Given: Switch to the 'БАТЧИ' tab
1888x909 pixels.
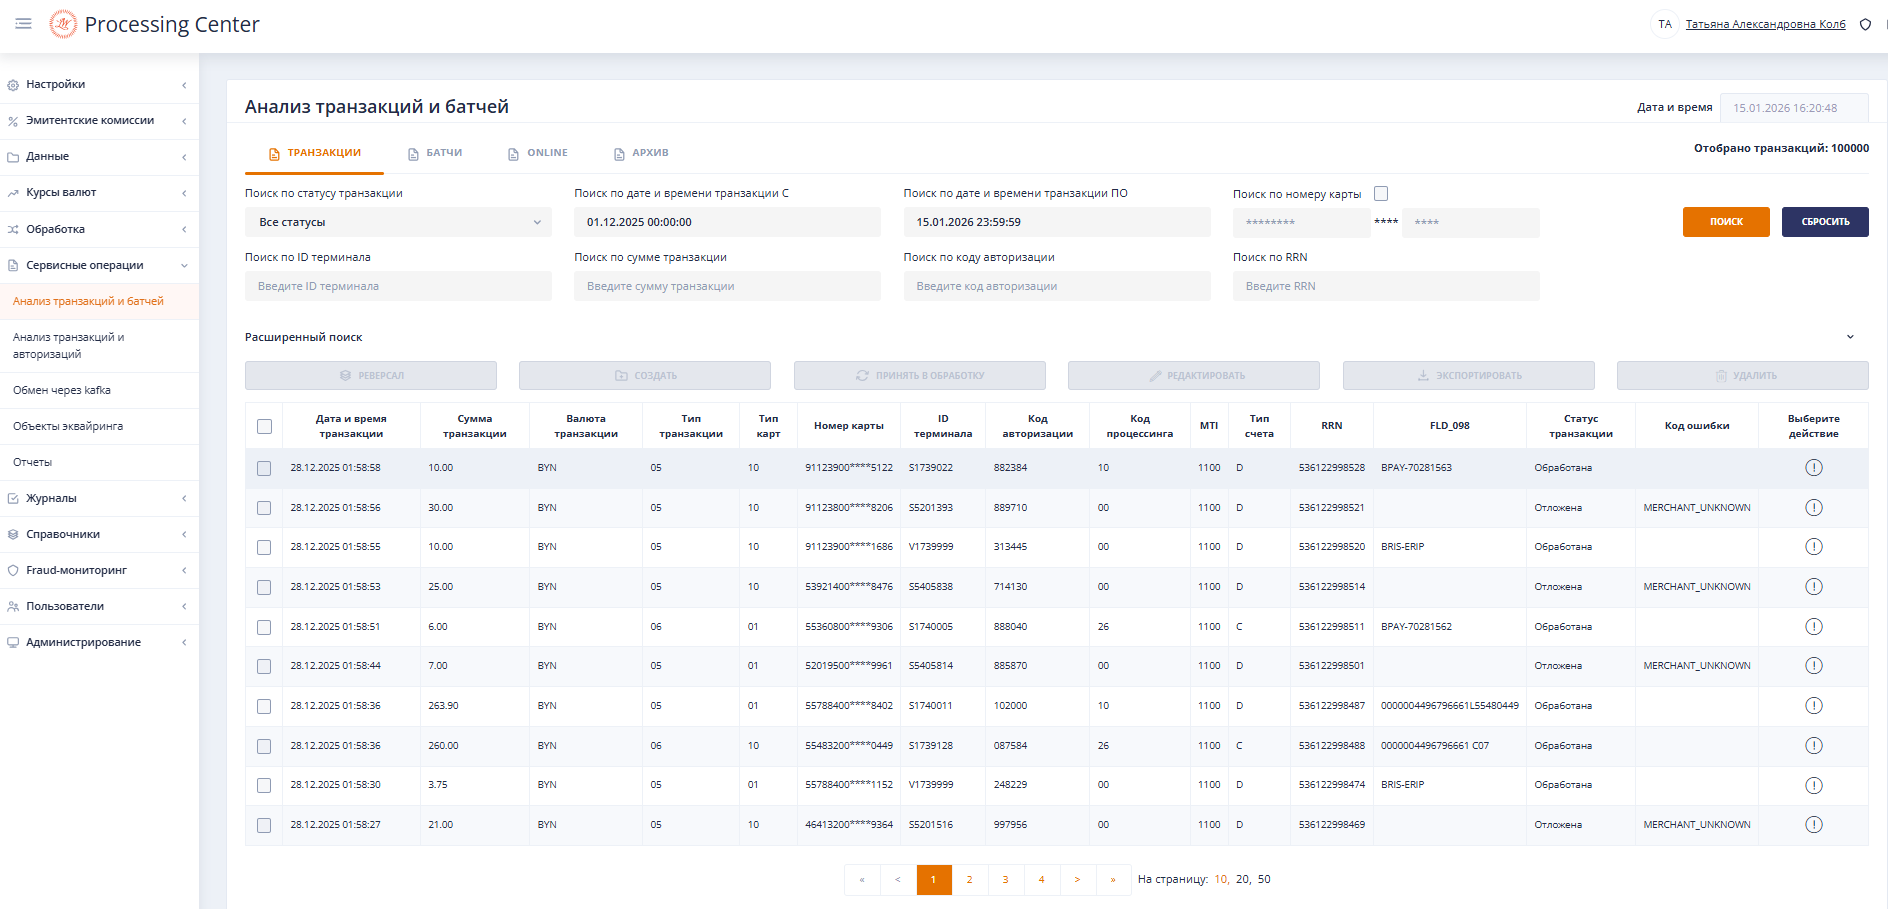Looking at the screenshot, I should tap(435, 153).
